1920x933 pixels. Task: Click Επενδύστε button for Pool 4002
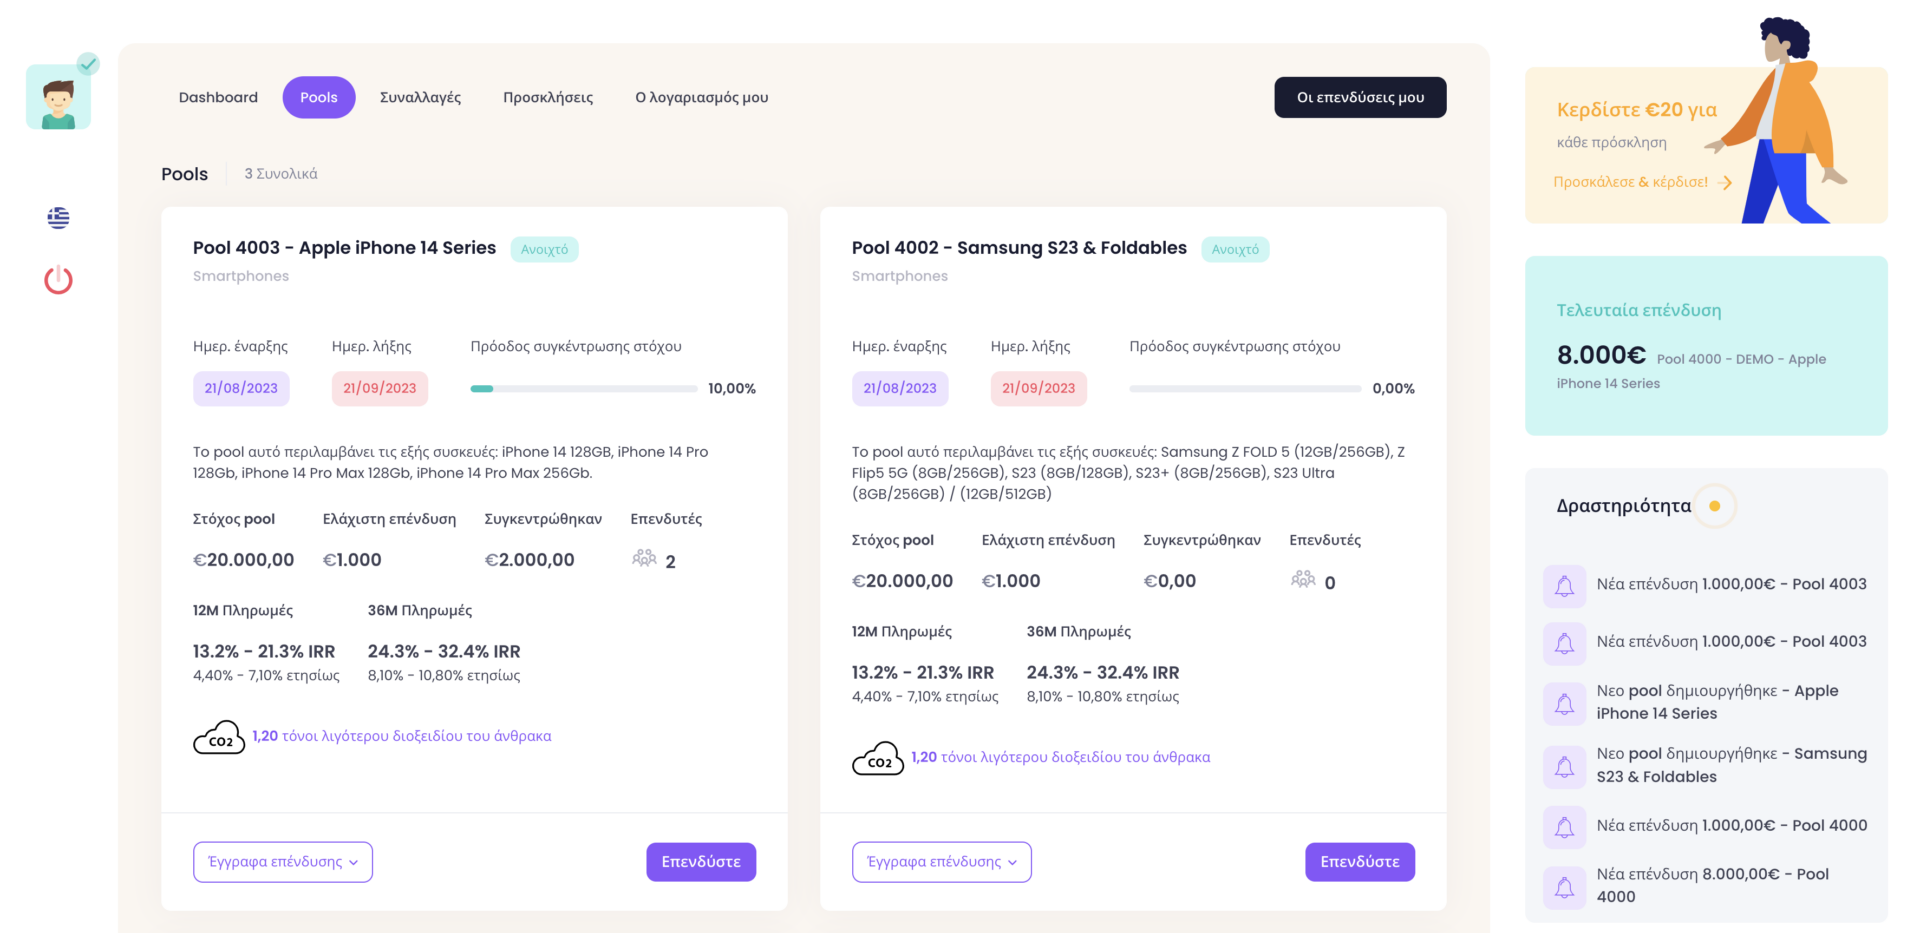click(1360, 862)
